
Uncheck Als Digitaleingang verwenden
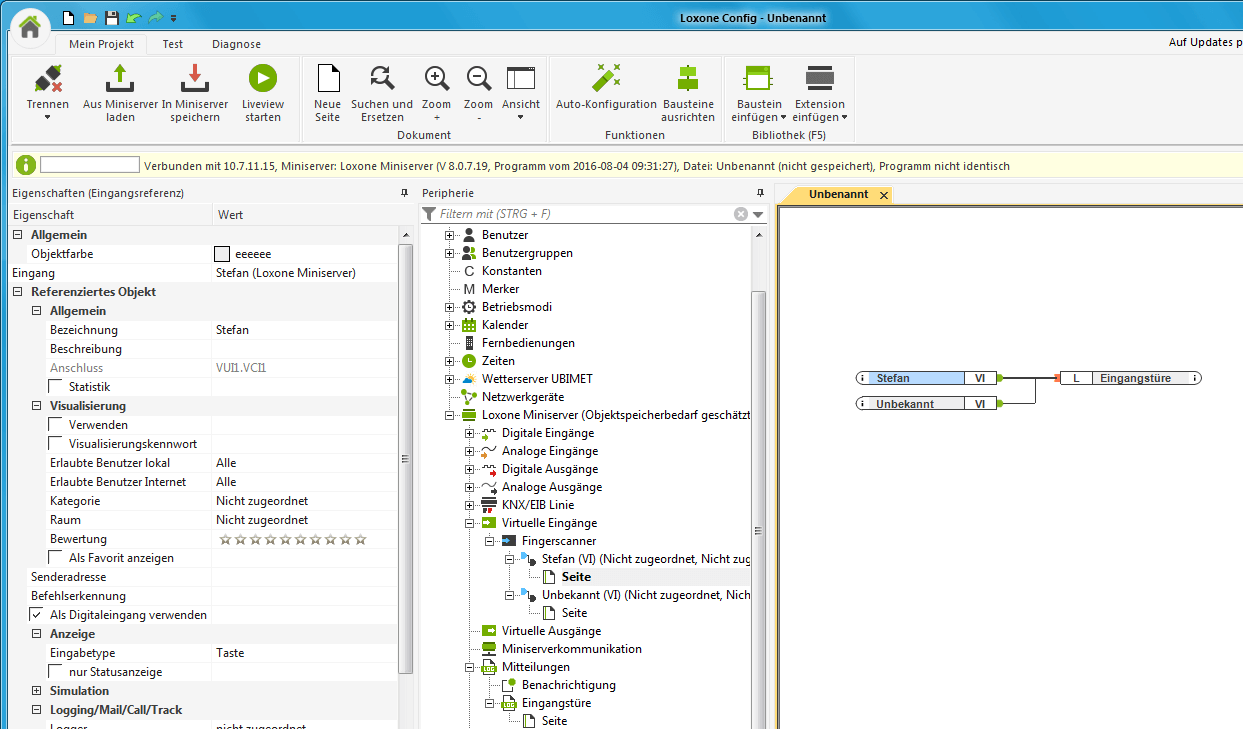coord(38,615)
